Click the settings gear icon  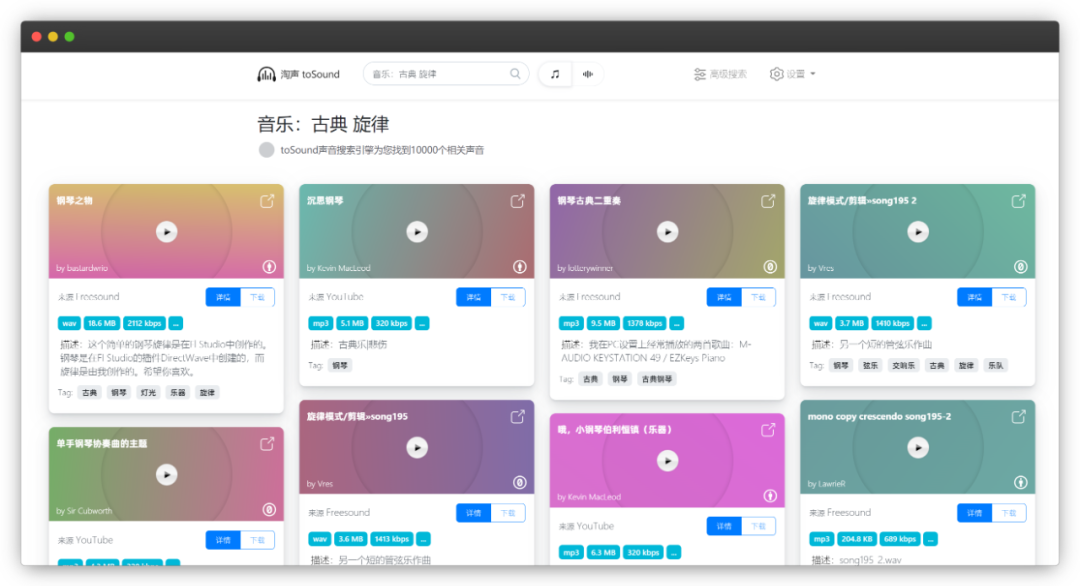click(x=777, y=73)
